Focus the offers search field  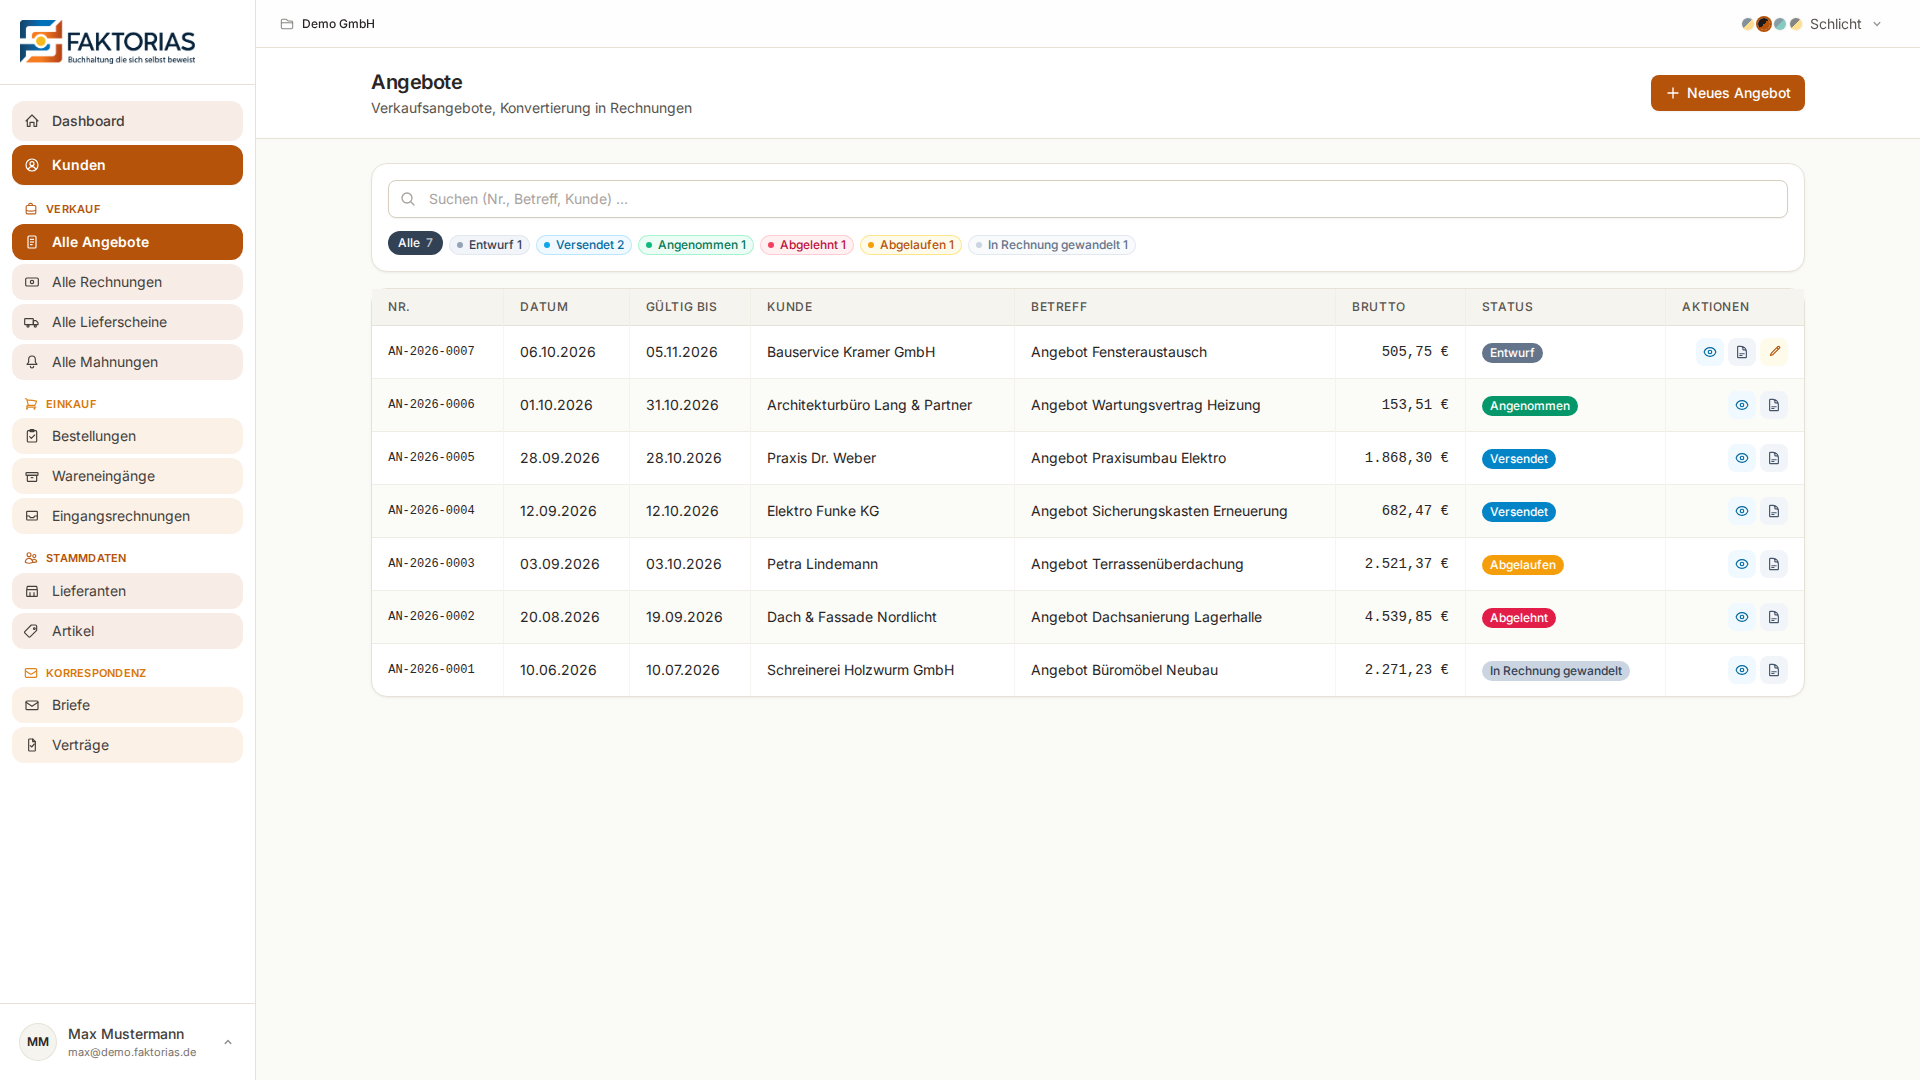click(1087, 199)
